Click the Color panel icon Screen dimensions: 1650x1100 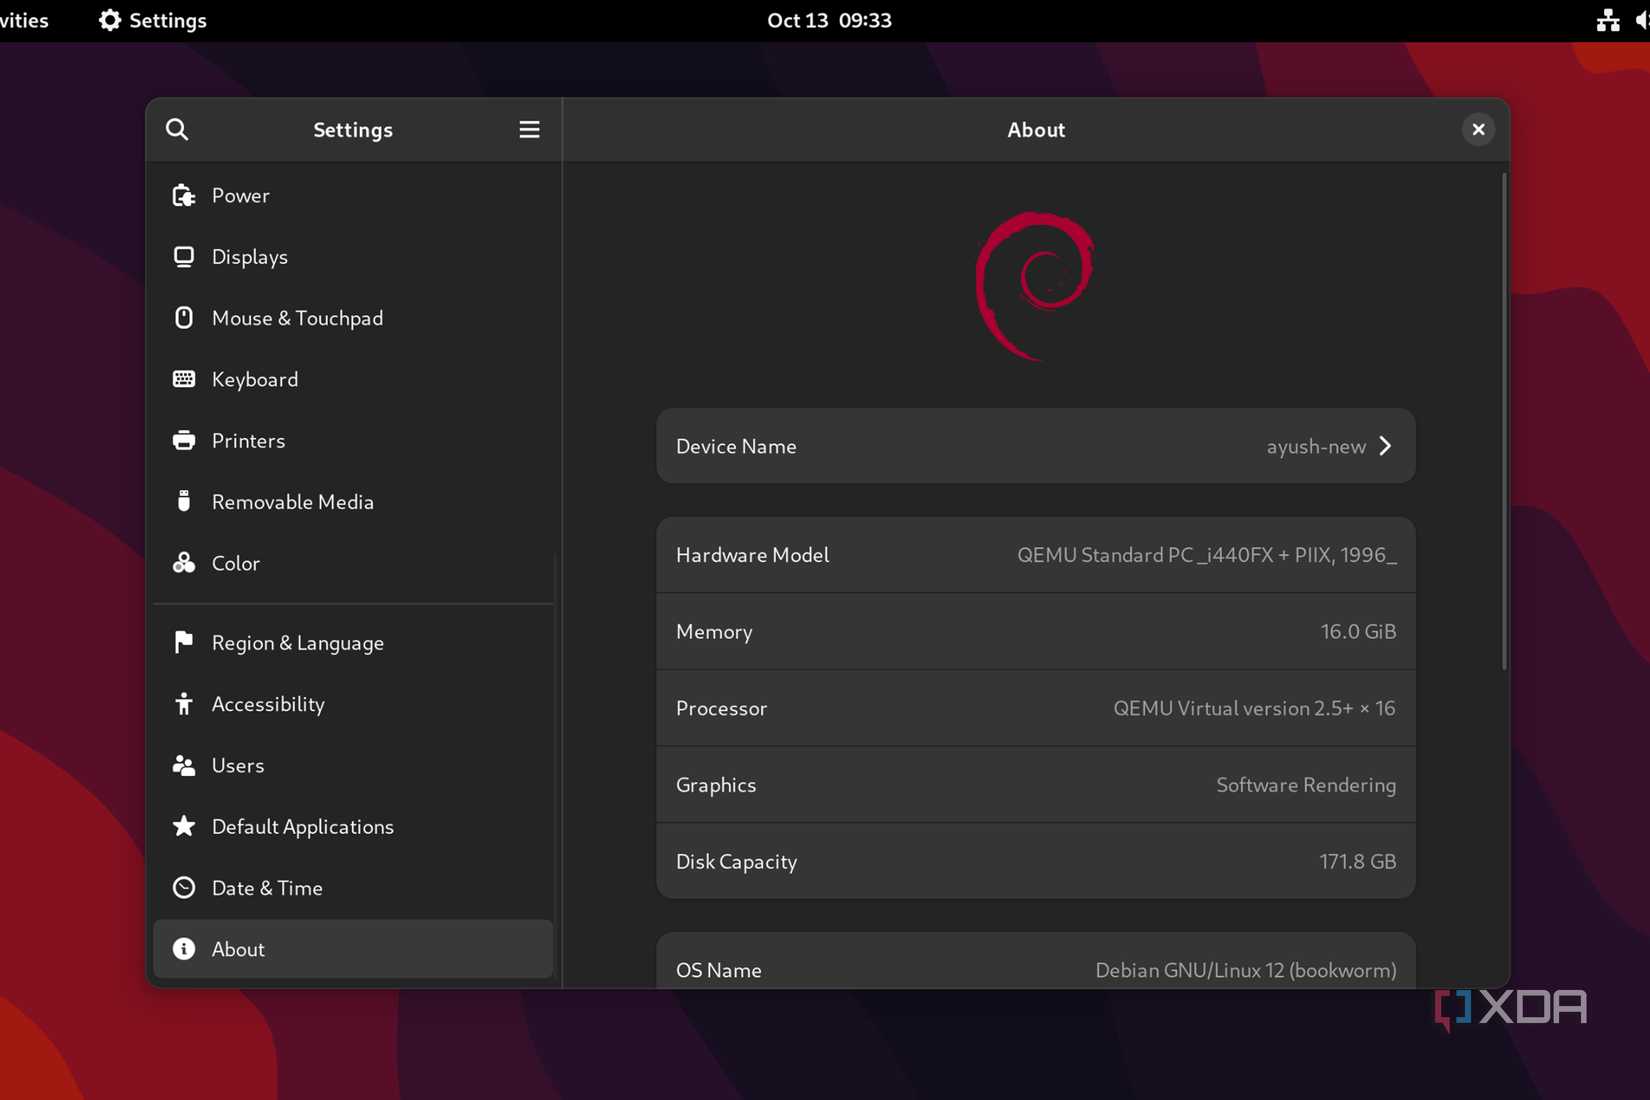pos(184,563)
